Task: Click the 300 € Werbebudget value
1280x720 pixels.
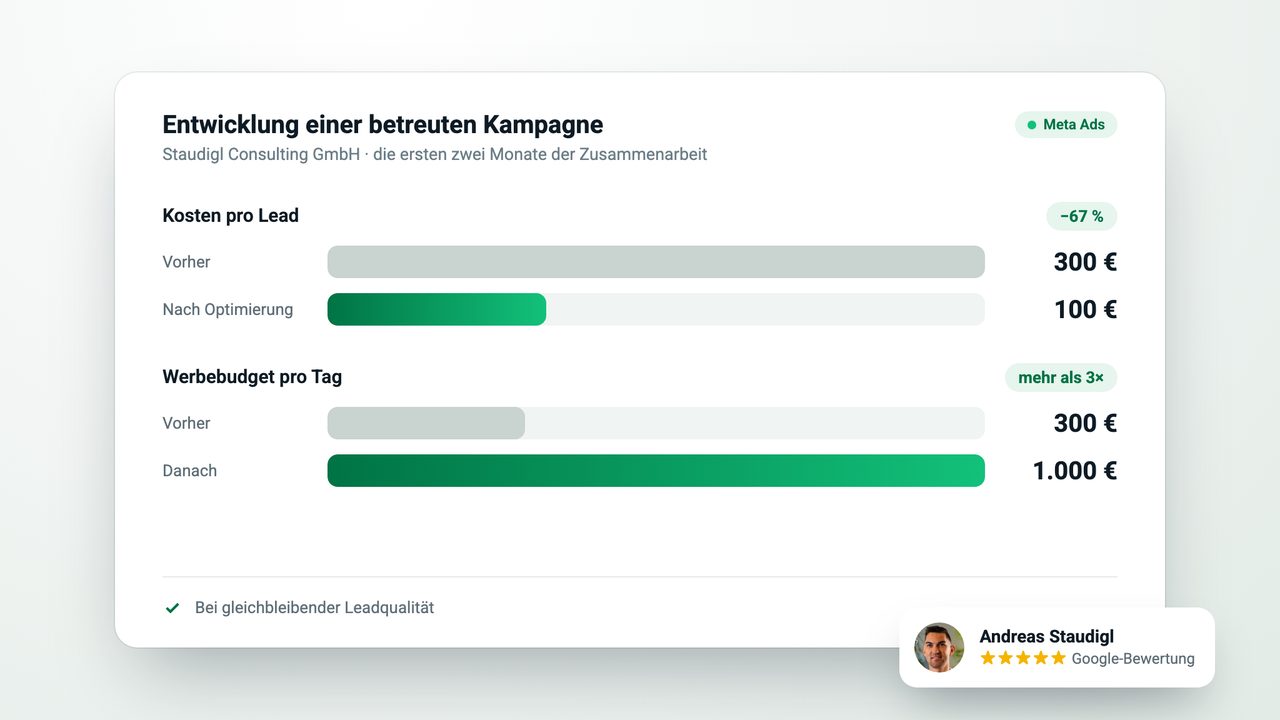Action: pos(1085,423)
